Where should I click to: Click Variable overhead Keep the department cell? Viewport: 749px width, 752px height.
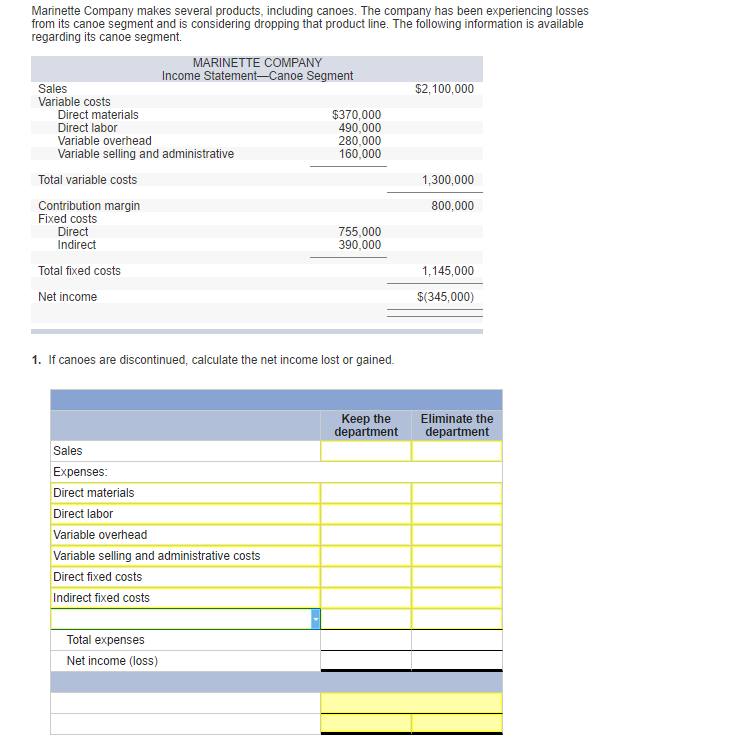(366, 535)
